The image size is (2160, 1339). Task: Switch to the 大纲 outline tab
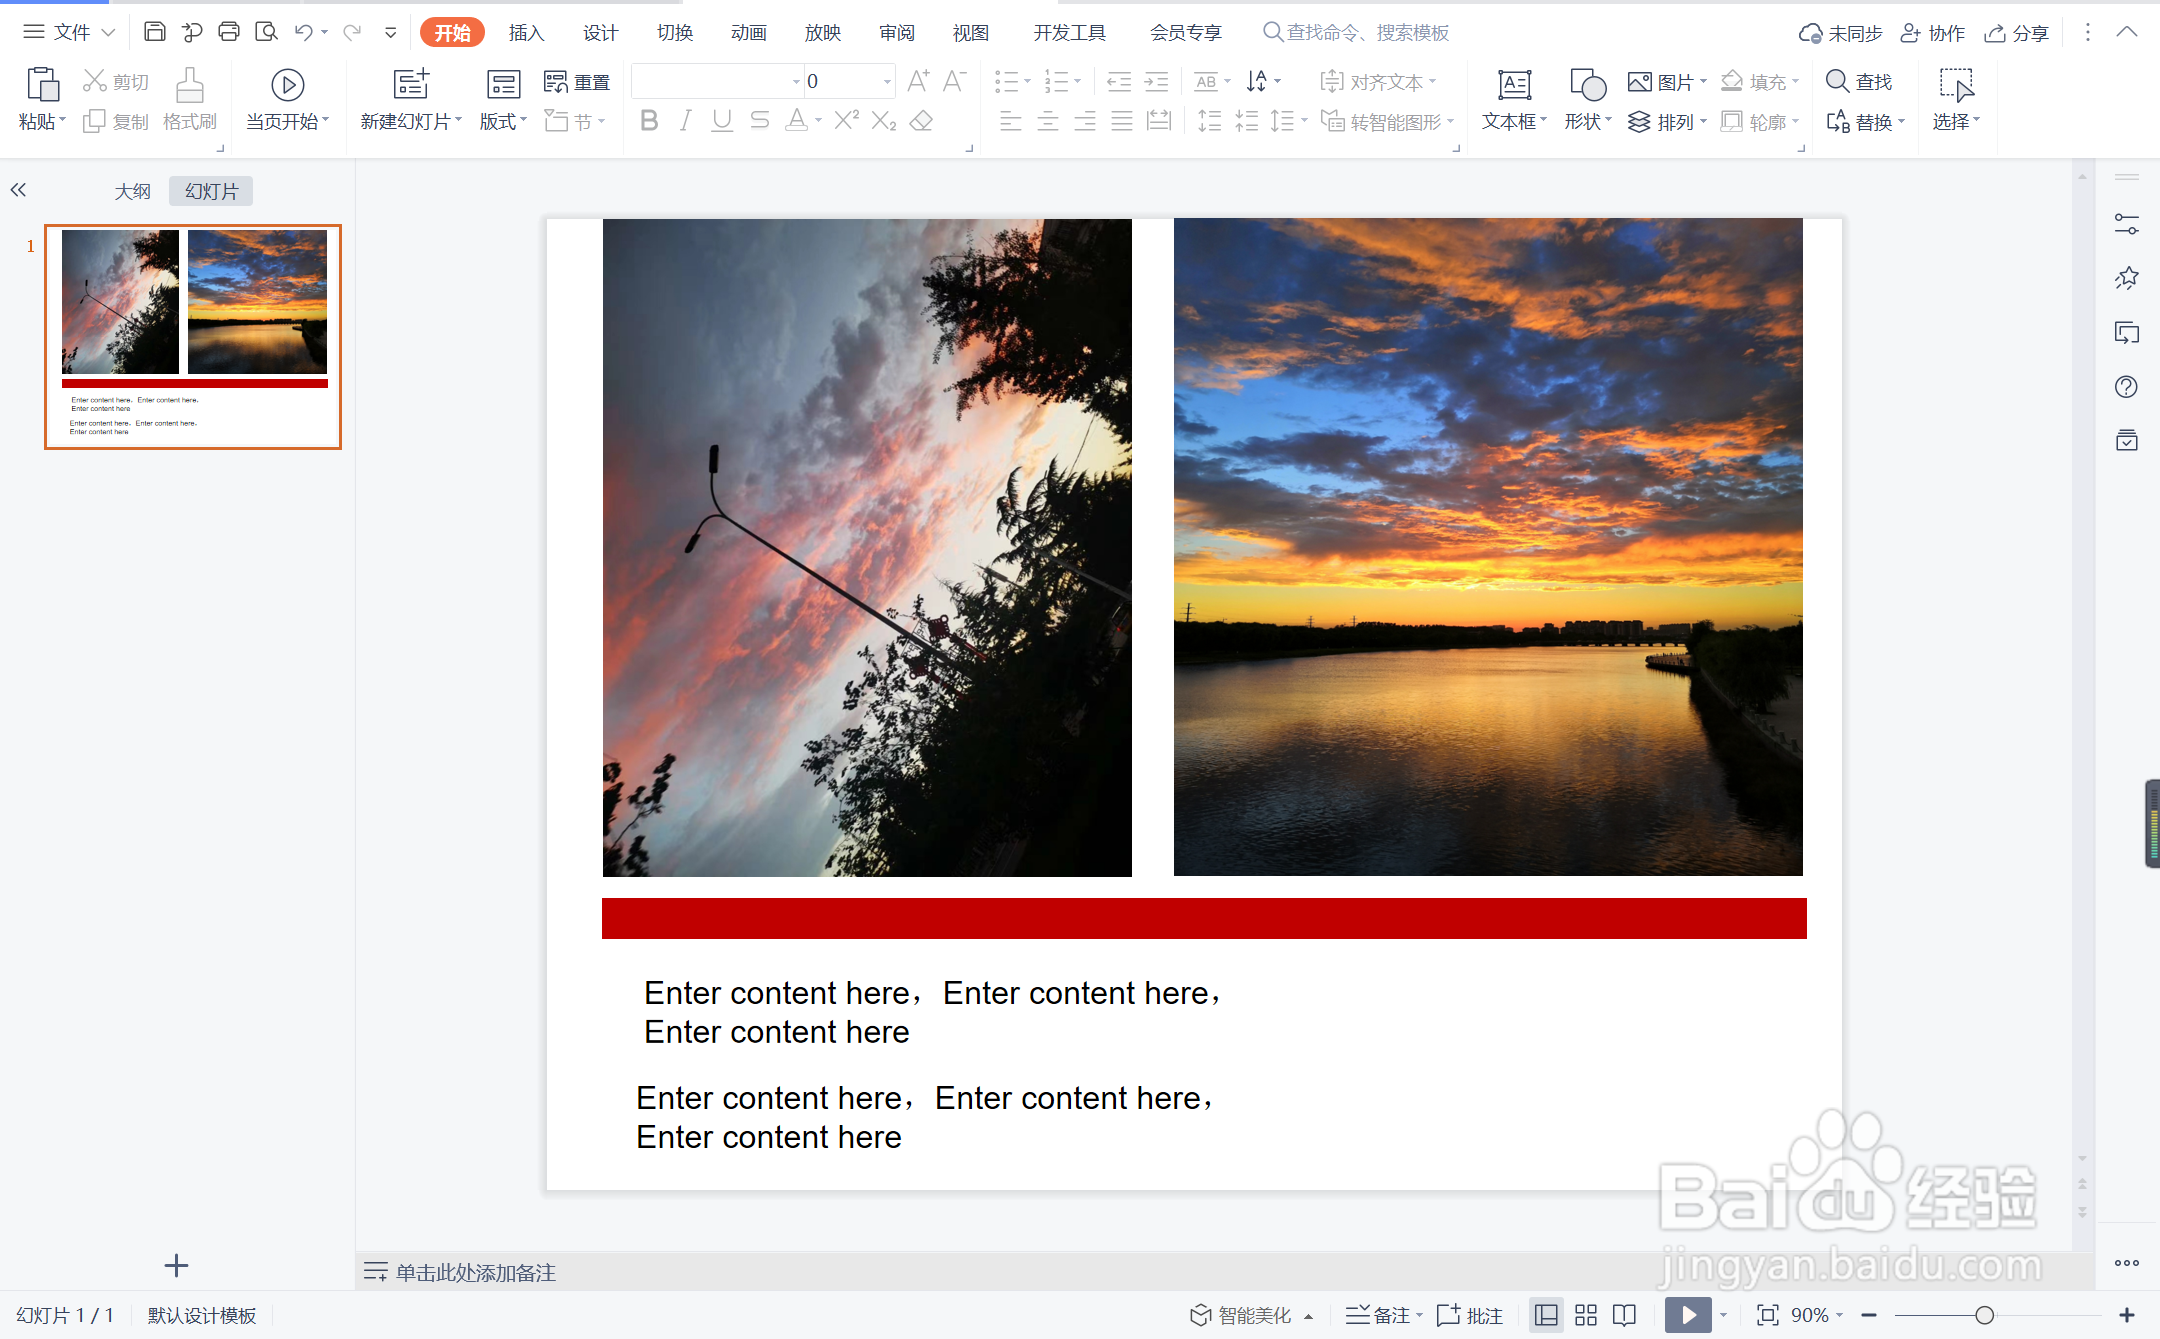[132, 191]
